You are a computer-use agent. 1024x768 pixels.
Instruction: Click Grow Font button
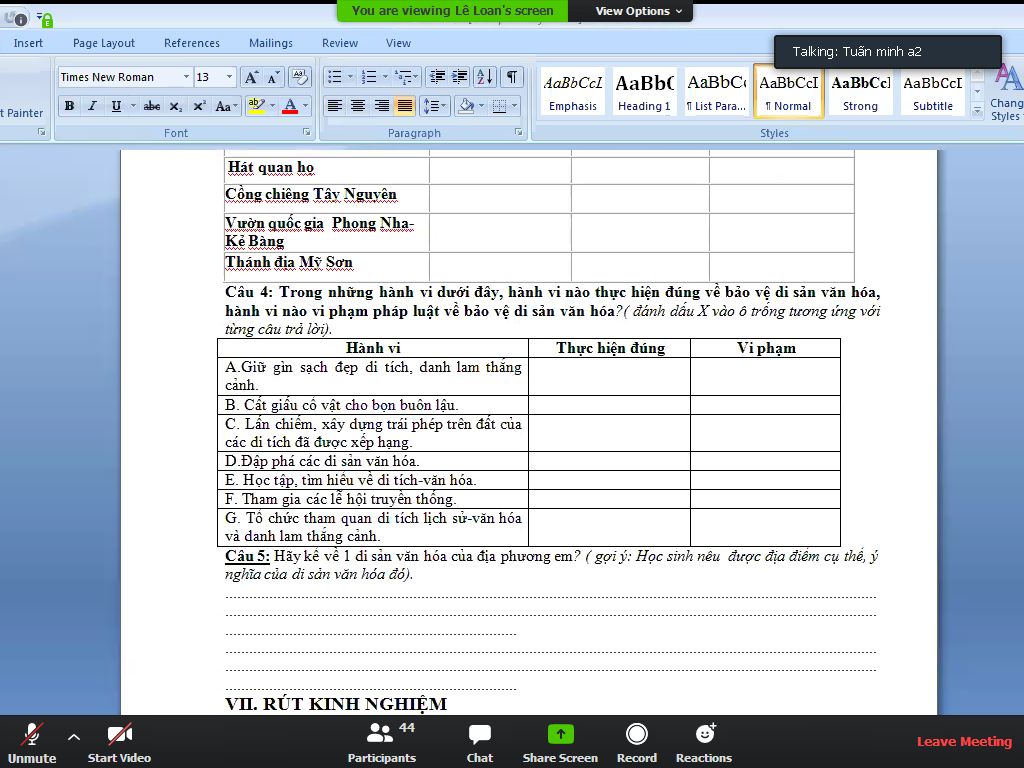click(251, 77)
